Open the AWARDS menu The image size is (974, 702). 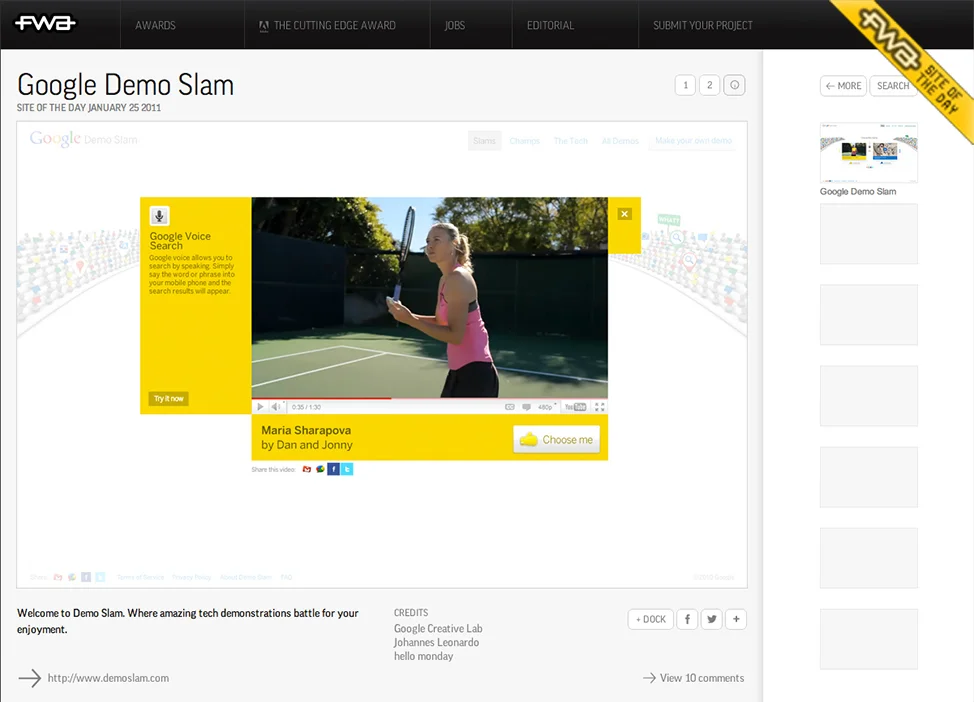pyautogui.click(x=155, y=25)
